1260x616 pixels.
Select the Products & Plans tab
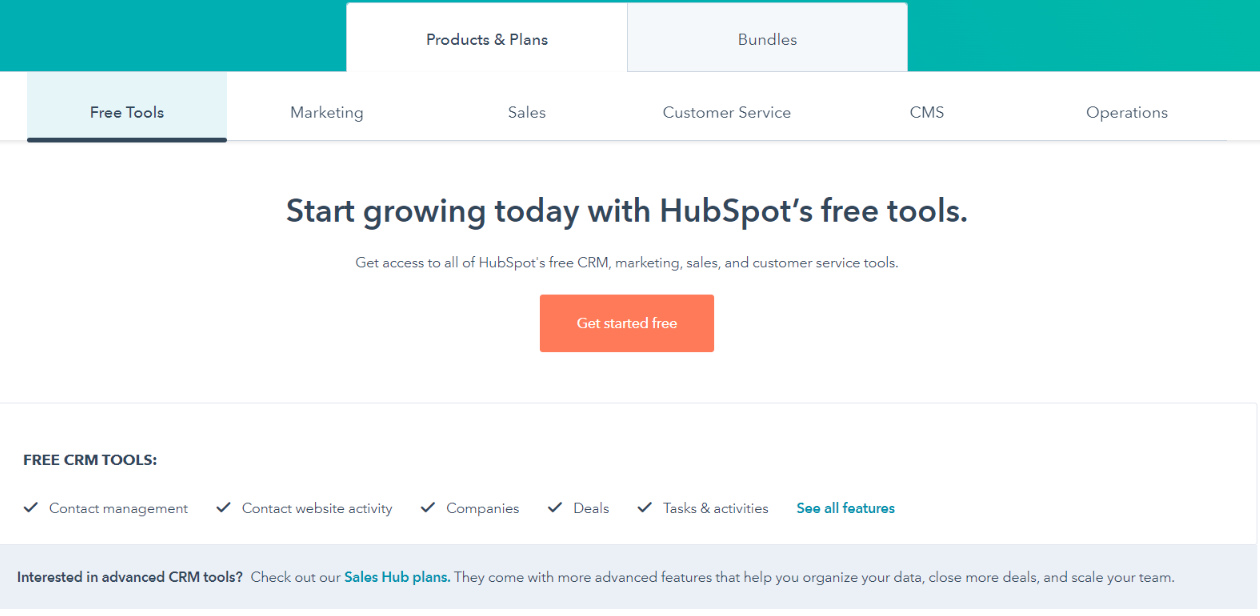(x=486, y=39)
